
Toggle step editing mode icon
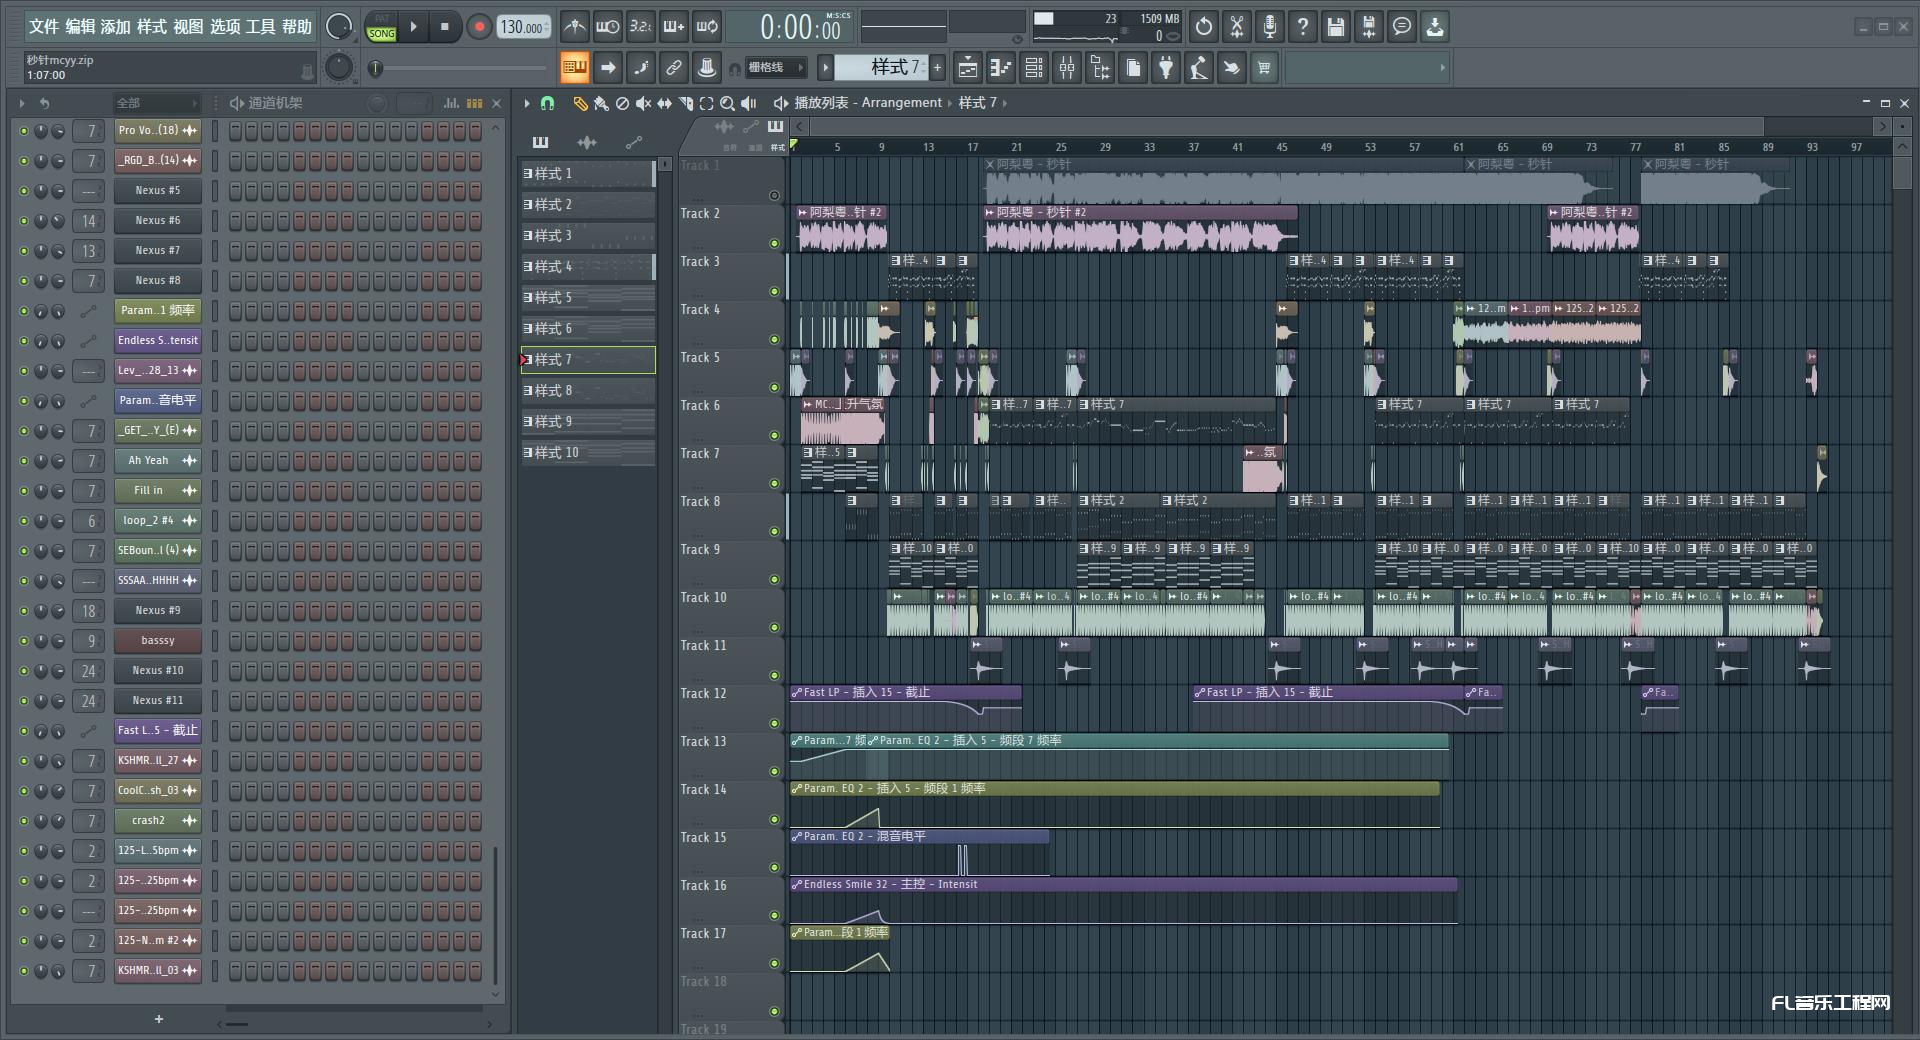tap(641, 68)
